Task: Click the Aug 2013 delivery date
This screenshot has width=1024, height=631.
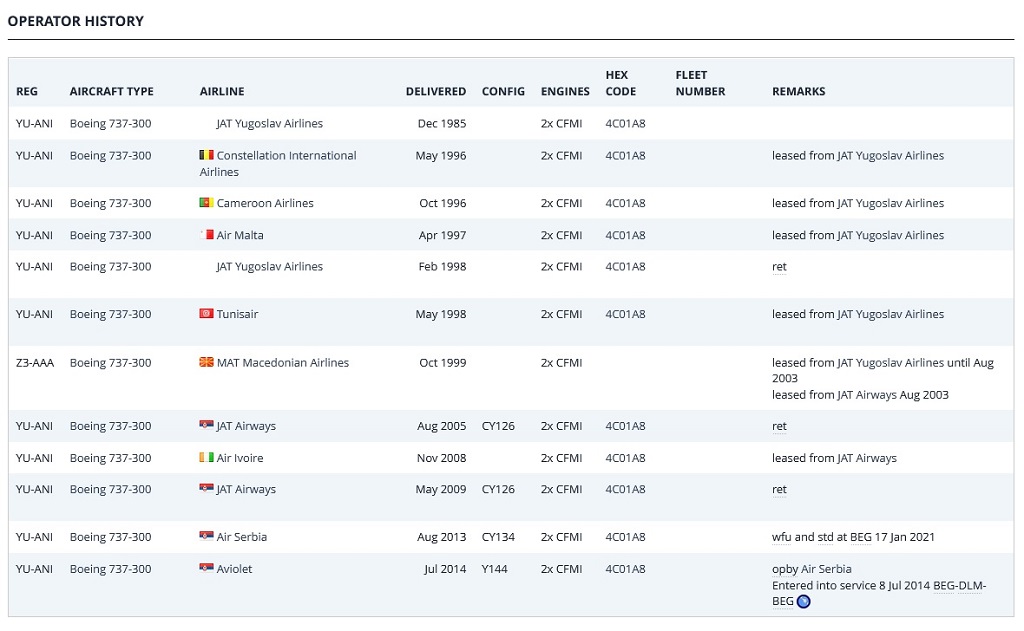Action: coord(441,537)
